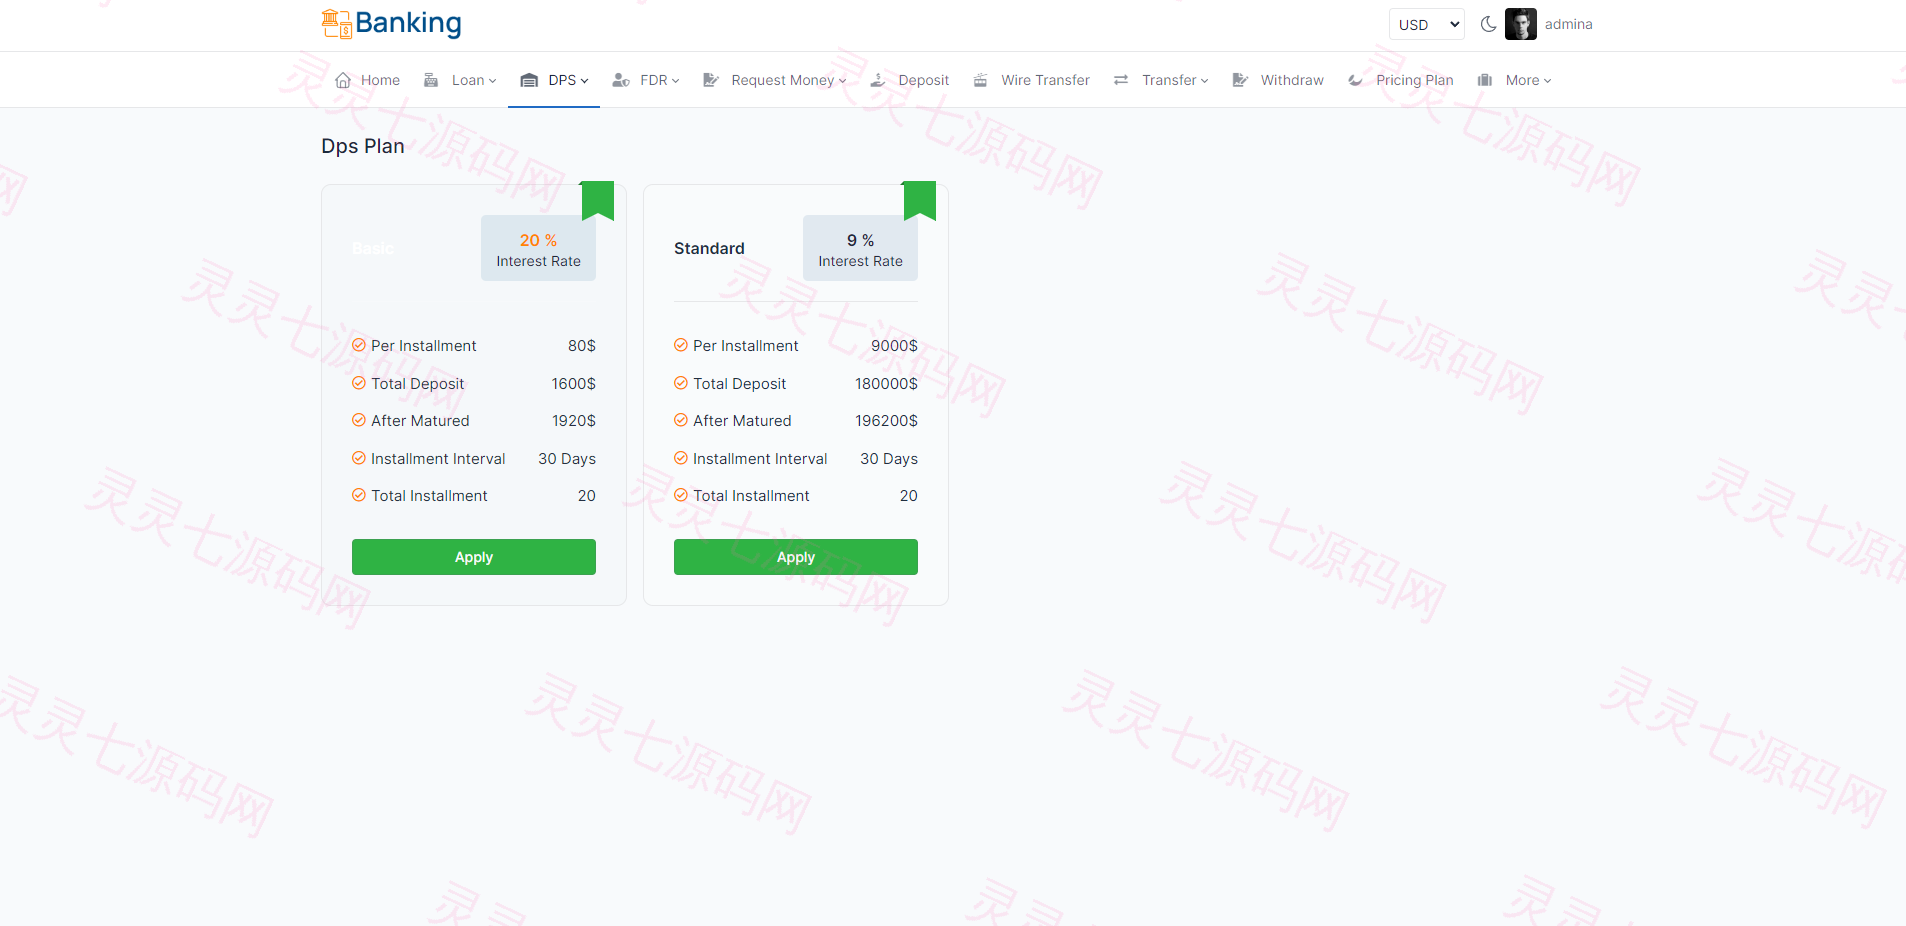Image resolution: width=1906 pixels, height=926 pixels.
Task: Click the 196200$ After Matured value
Action: (x=886, y=421)
